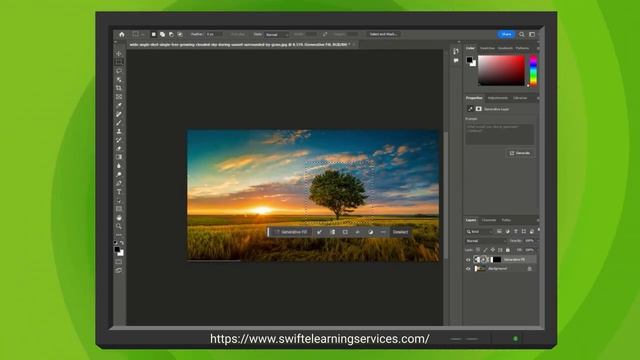Select the Horizontal Type tool
The width and height of the screenshot is (640, 360).
[119, 192]
